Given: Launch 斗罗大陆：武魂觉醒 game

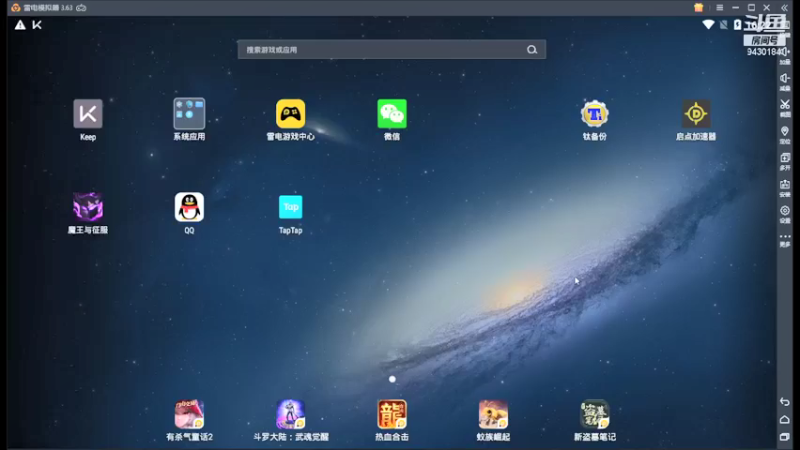Looking at the screenshot, I should (x=290, y=414).
